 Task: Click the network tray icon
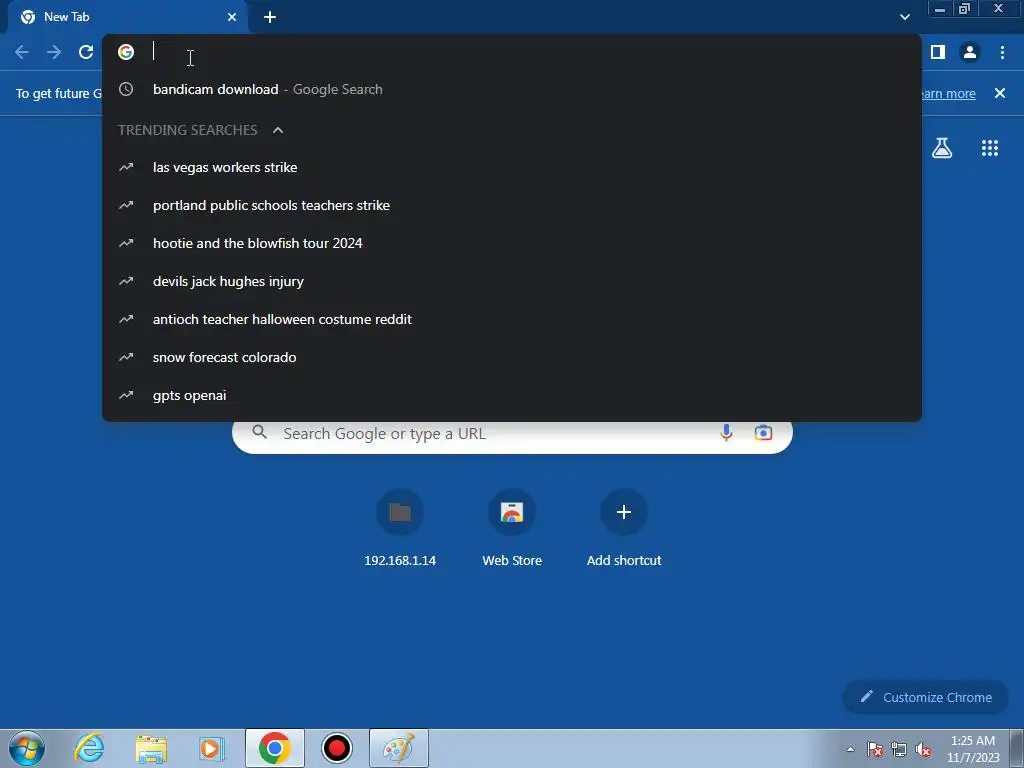coord(899,750)
